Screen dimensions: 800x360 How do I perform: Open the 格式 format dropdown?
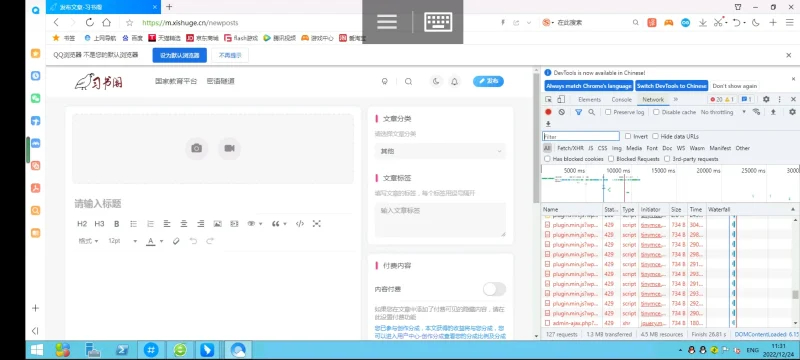(88, 241)
